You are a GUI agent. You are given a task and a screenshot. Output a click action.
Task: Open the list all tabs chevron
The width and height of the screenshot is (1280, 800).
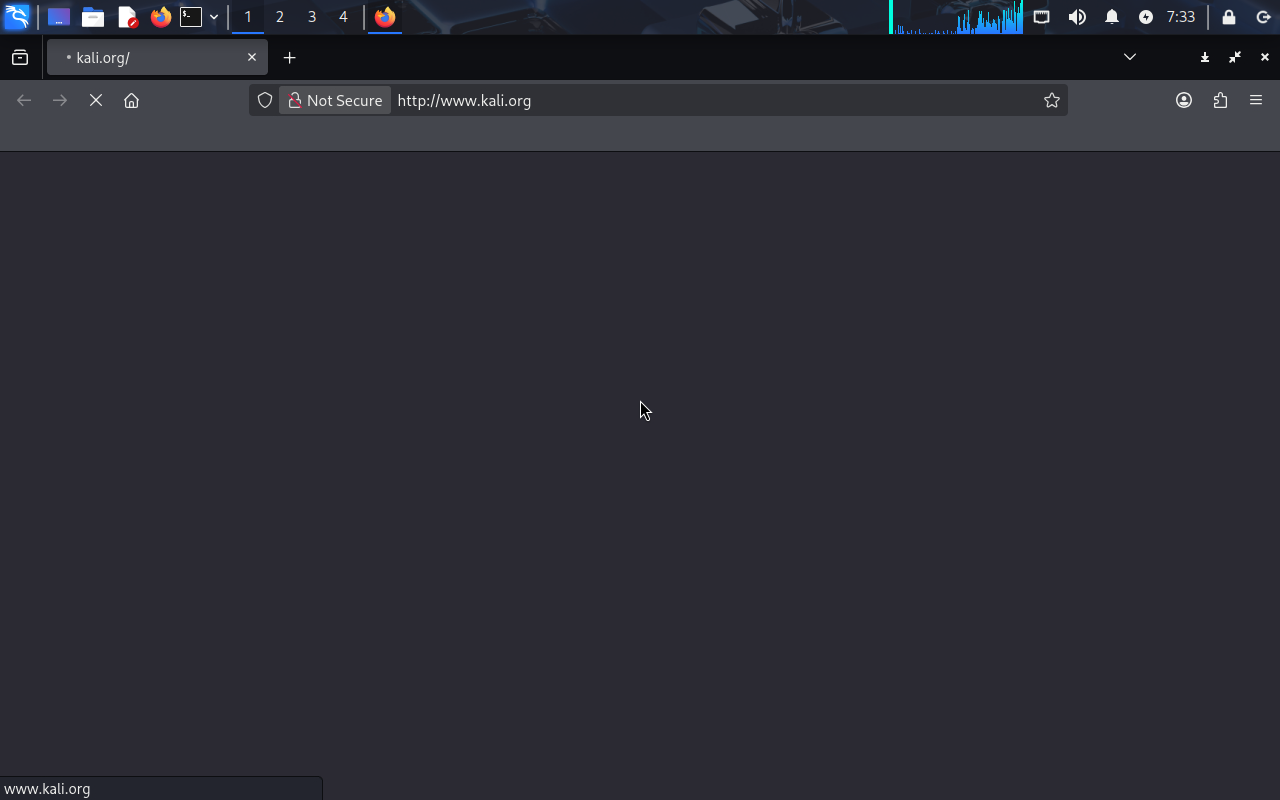[1130, 57]
